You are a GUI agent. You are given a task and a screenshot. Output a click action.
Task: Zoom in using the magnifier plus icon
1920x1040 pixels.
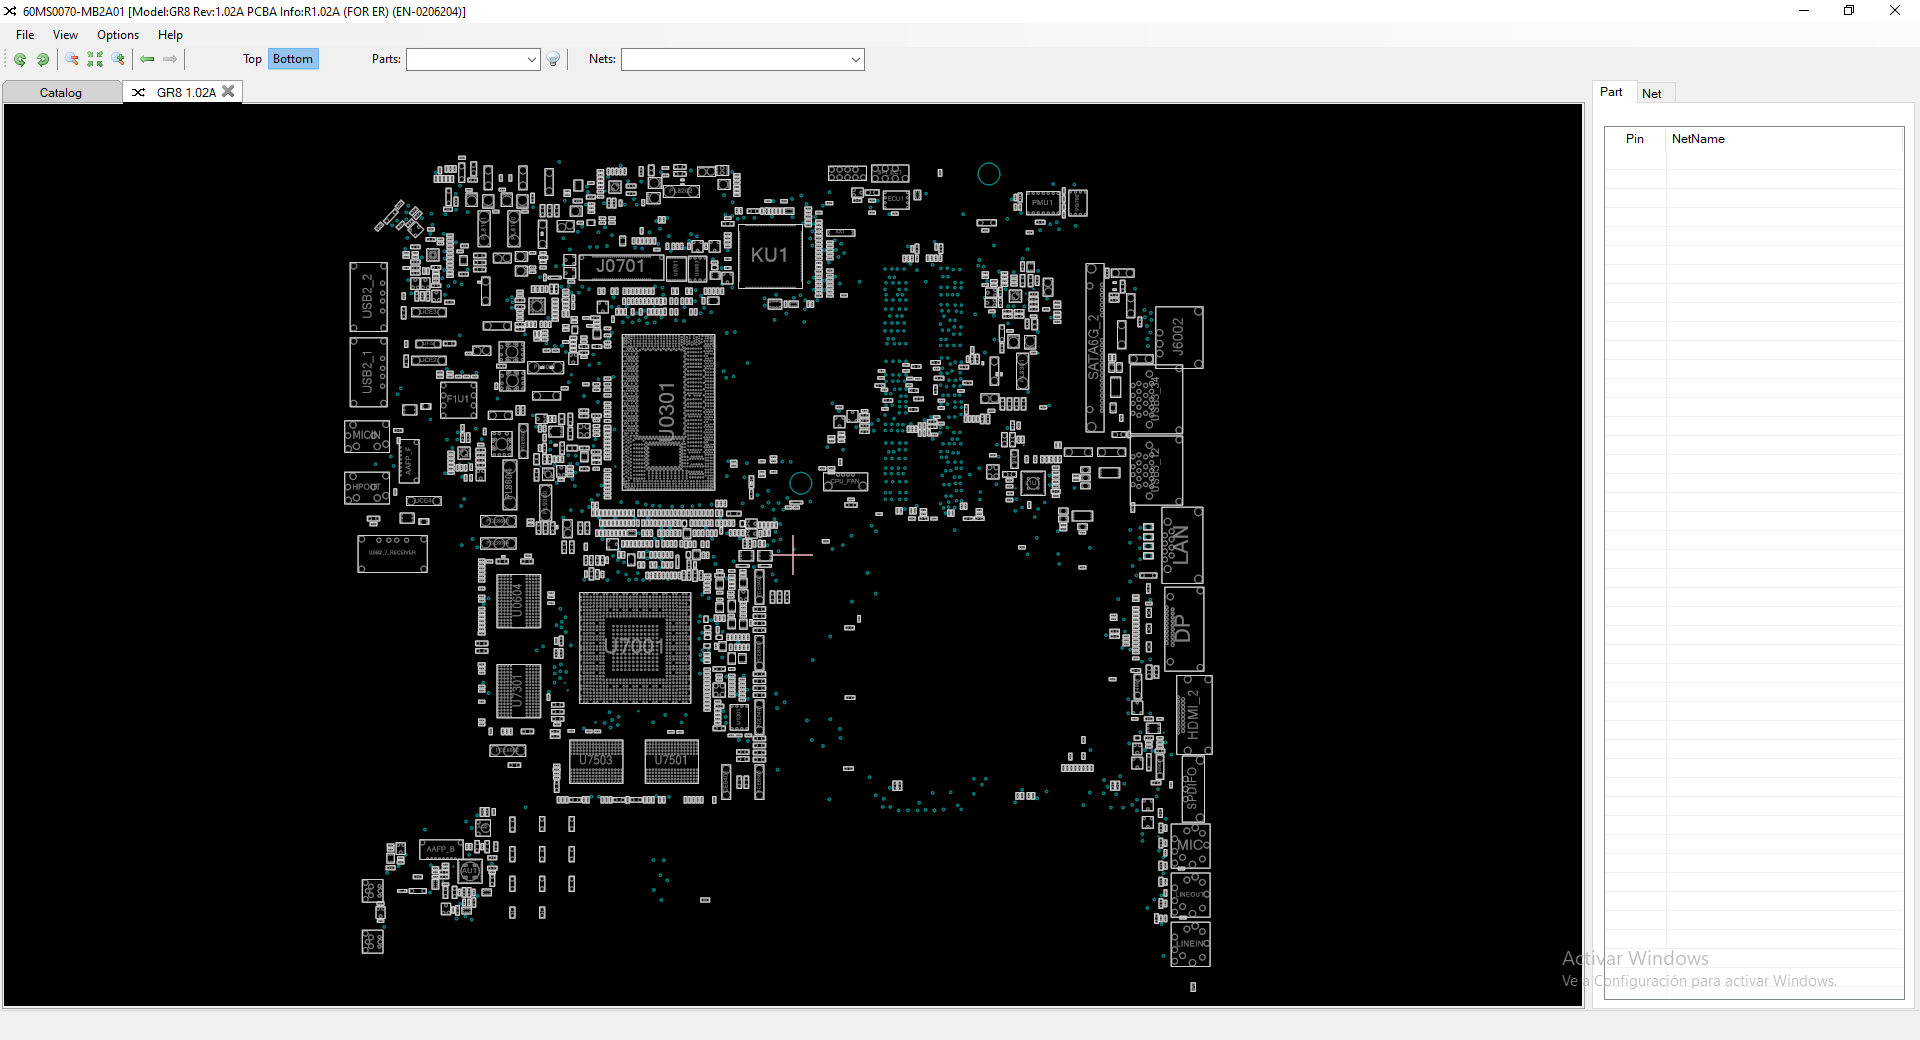(118, 60)
